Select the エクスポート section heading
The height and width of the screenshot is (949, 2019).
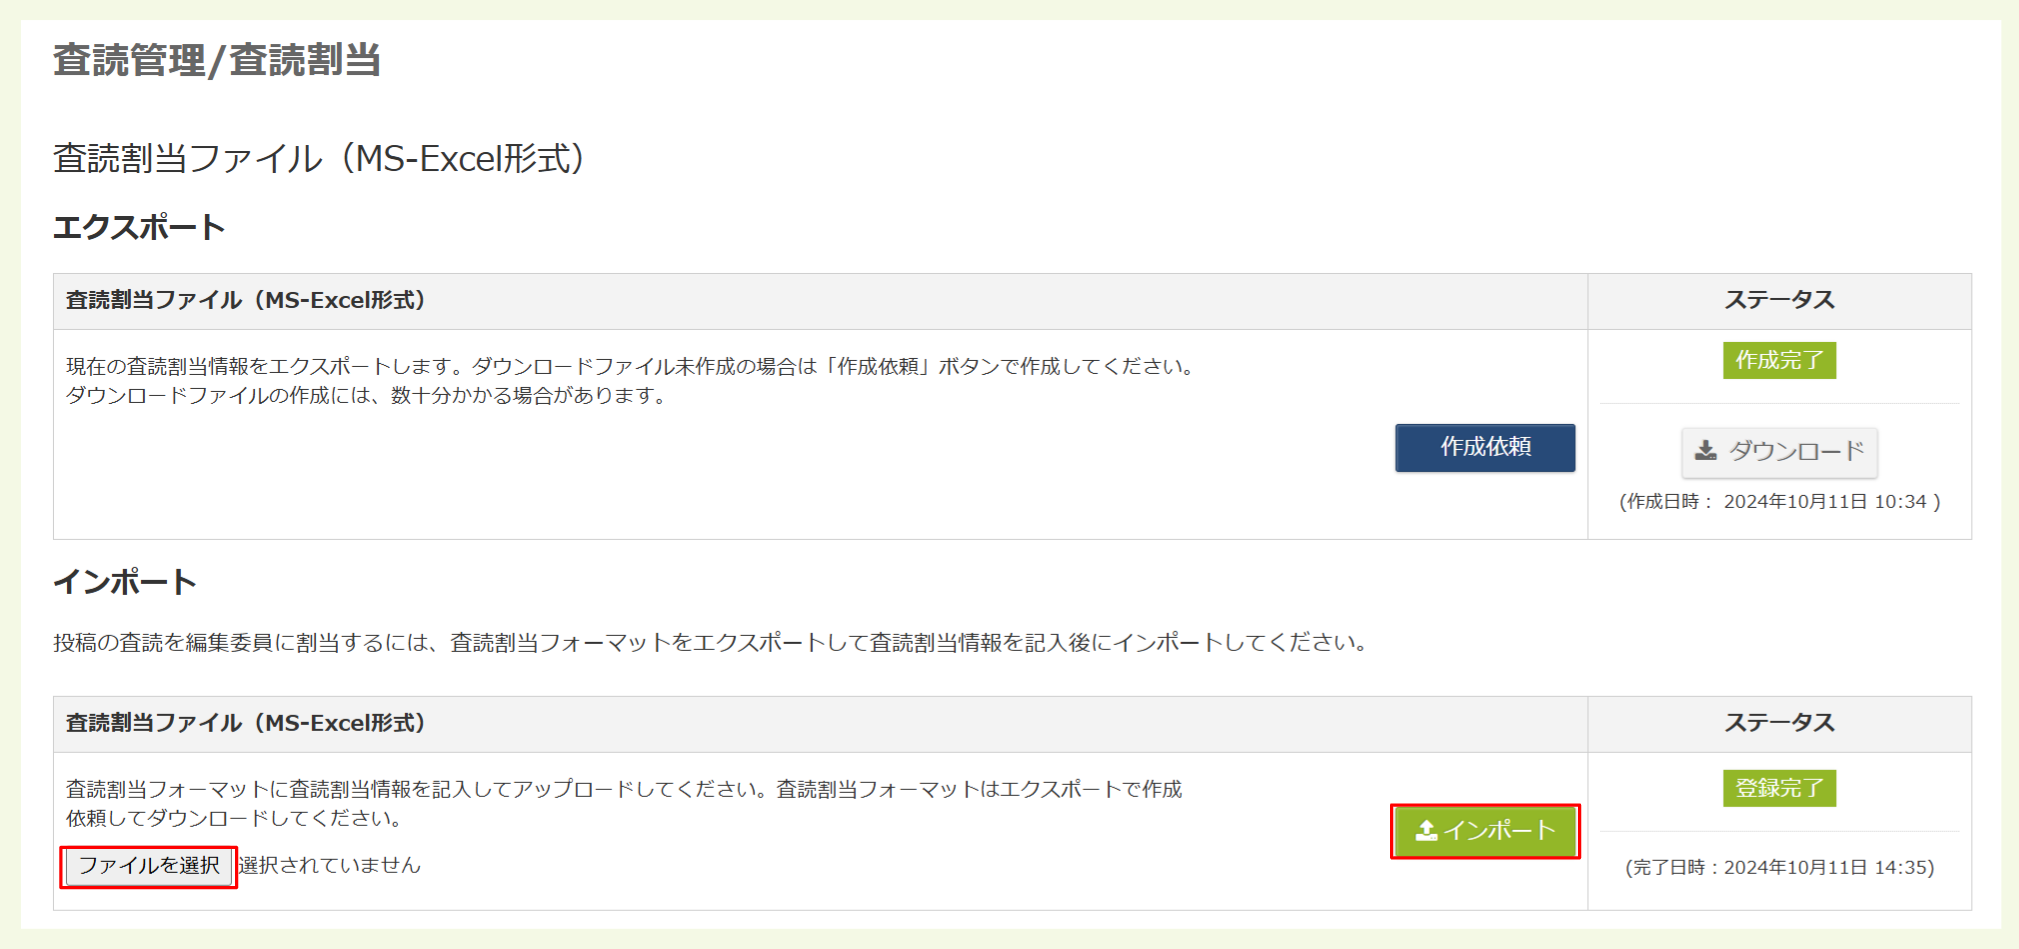pos(140,226)
